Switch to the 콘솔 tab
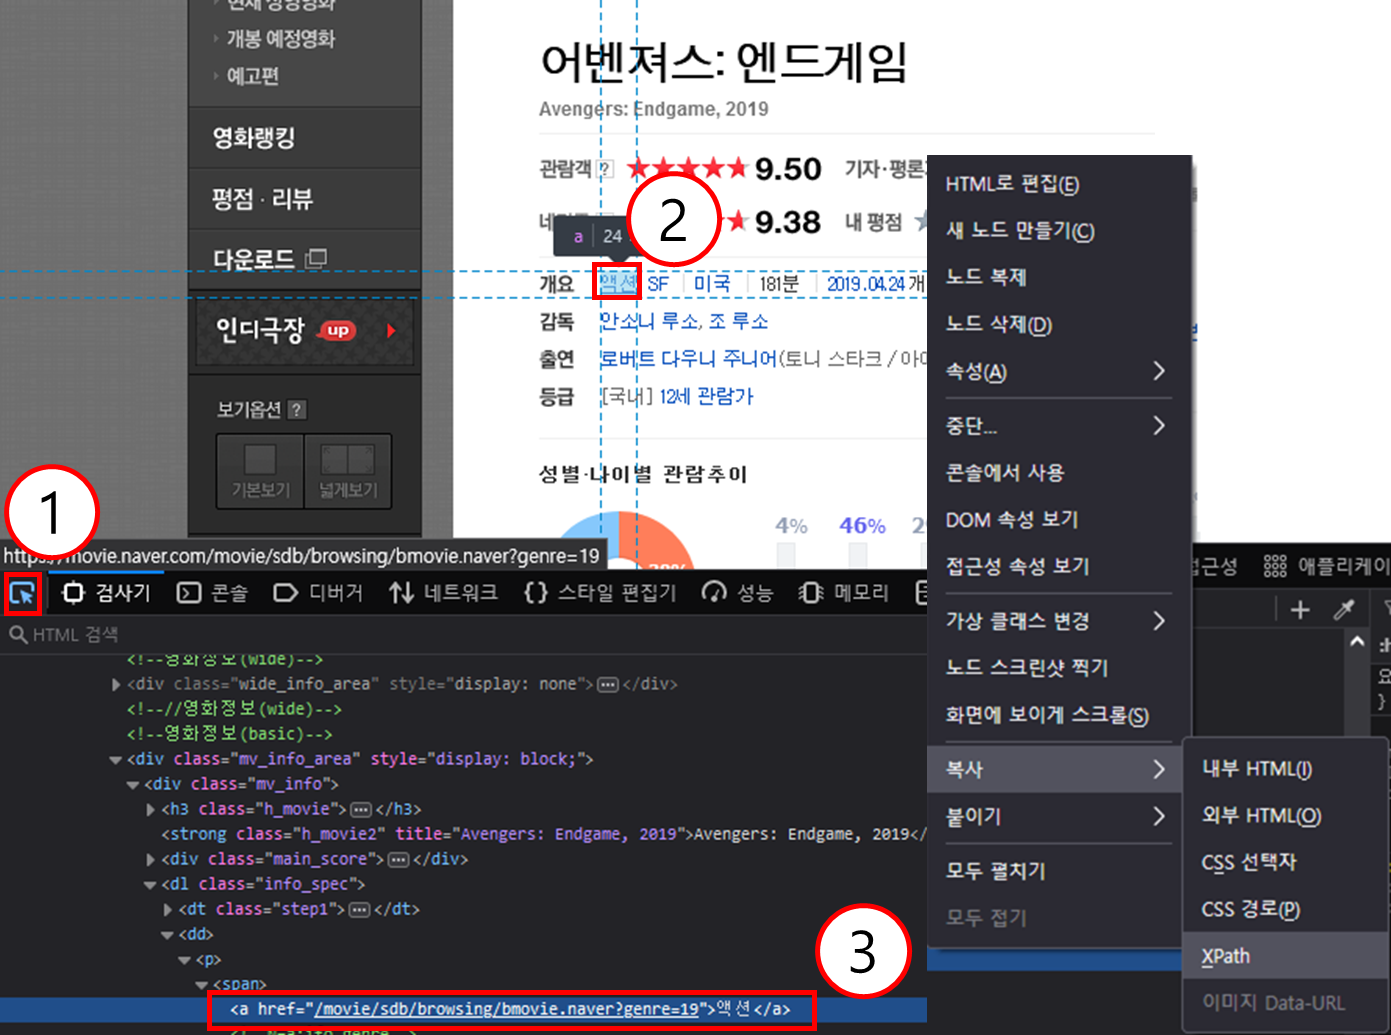Image resolution: width=1391 pixels, height=1035 pixels. pos(212,593)
